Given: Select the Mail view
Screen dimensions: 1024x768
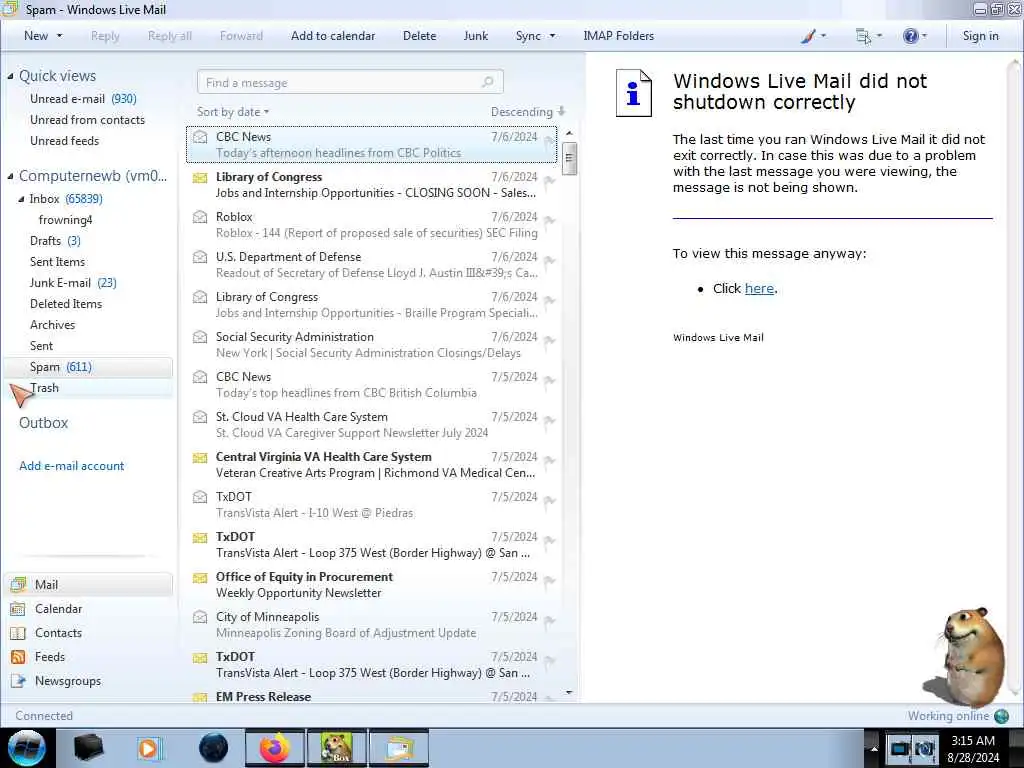Looking at the screenshot, I should coord(89,584).
